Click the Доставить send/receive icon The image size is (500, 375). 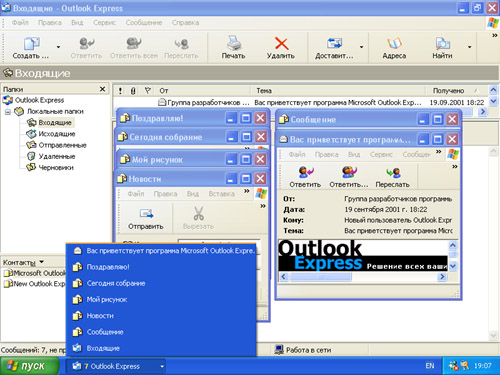coord(334,43)
